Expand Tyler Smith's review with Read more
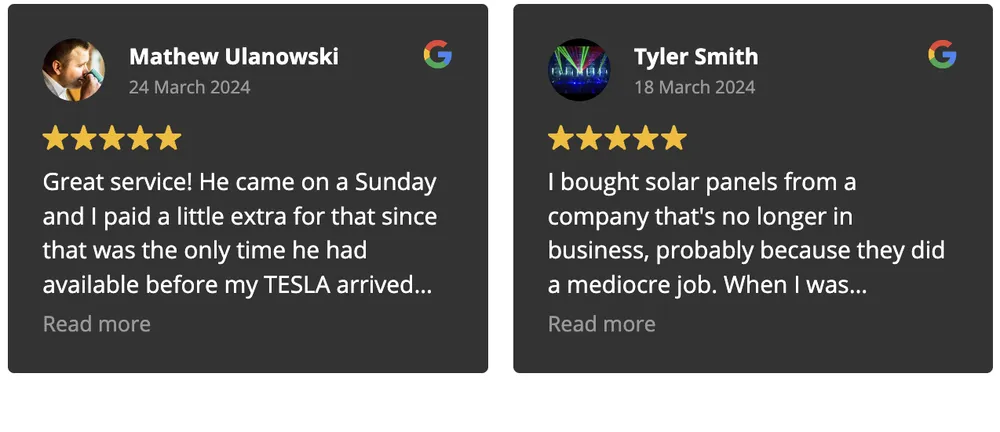1000x432 pixels. (602, 324)
